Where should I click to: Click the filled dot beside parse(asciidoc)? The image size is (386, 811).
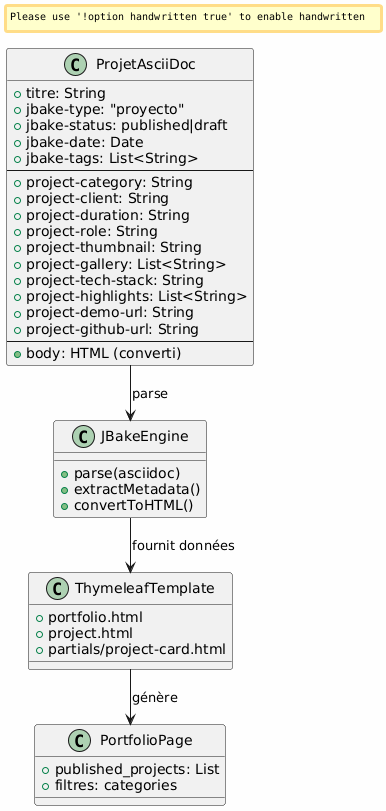(x=64, y=474)
